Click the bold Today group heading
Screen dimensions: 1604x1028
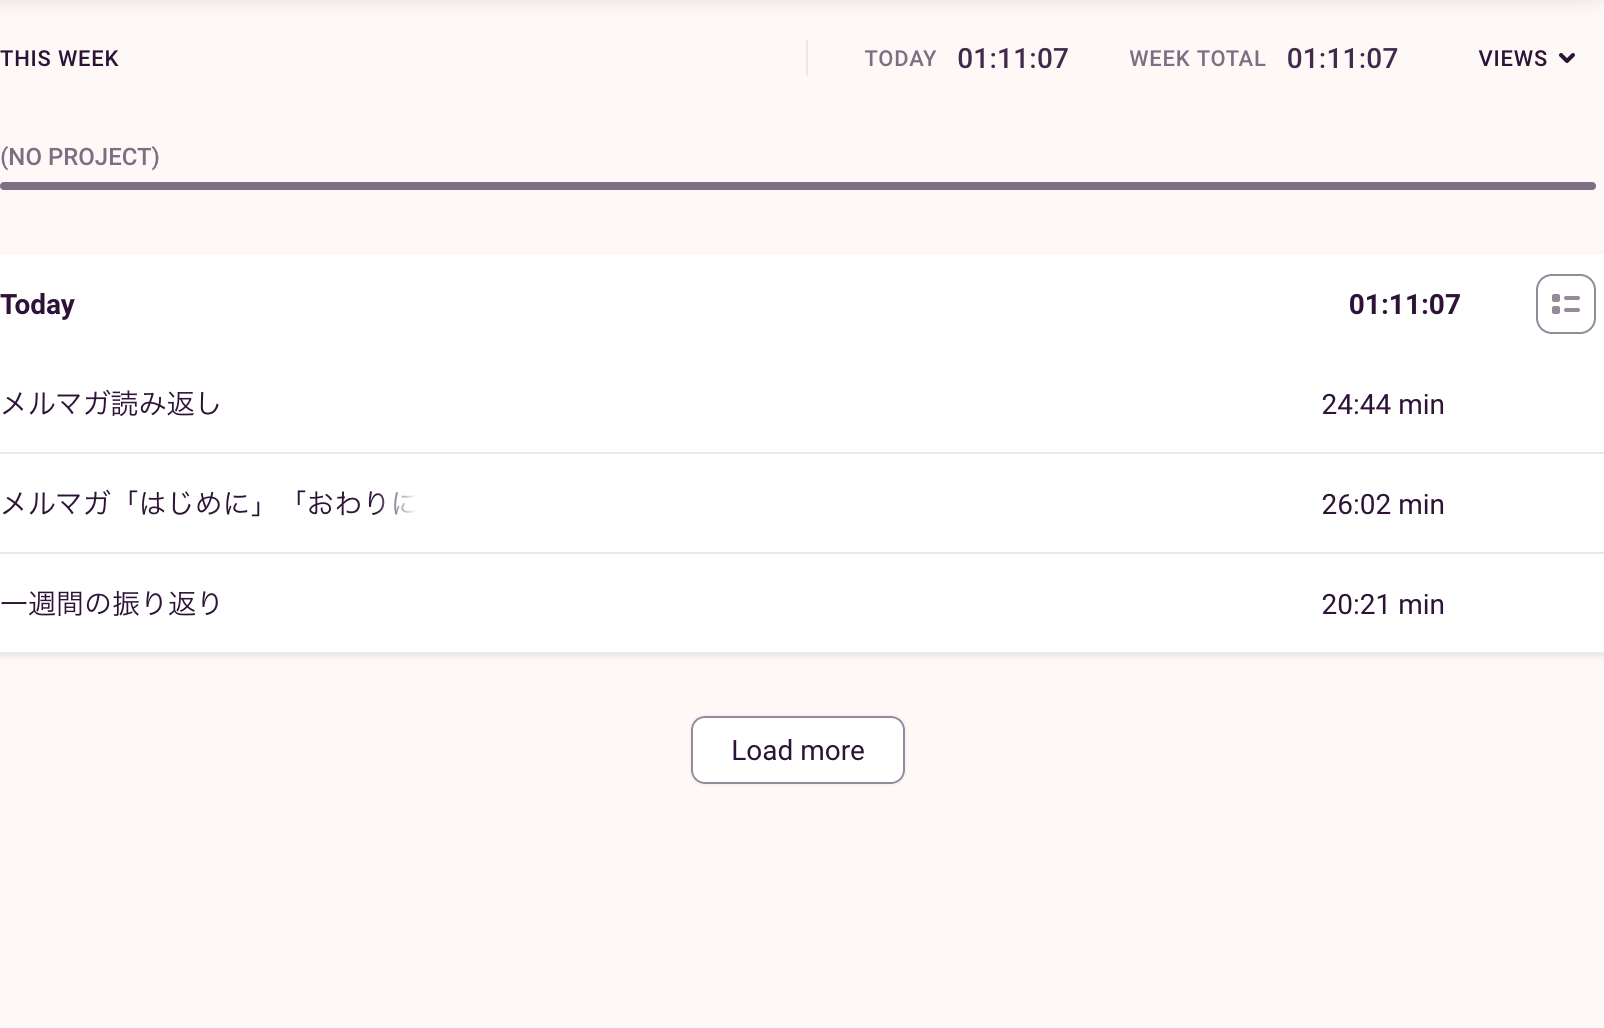[38, 304]
